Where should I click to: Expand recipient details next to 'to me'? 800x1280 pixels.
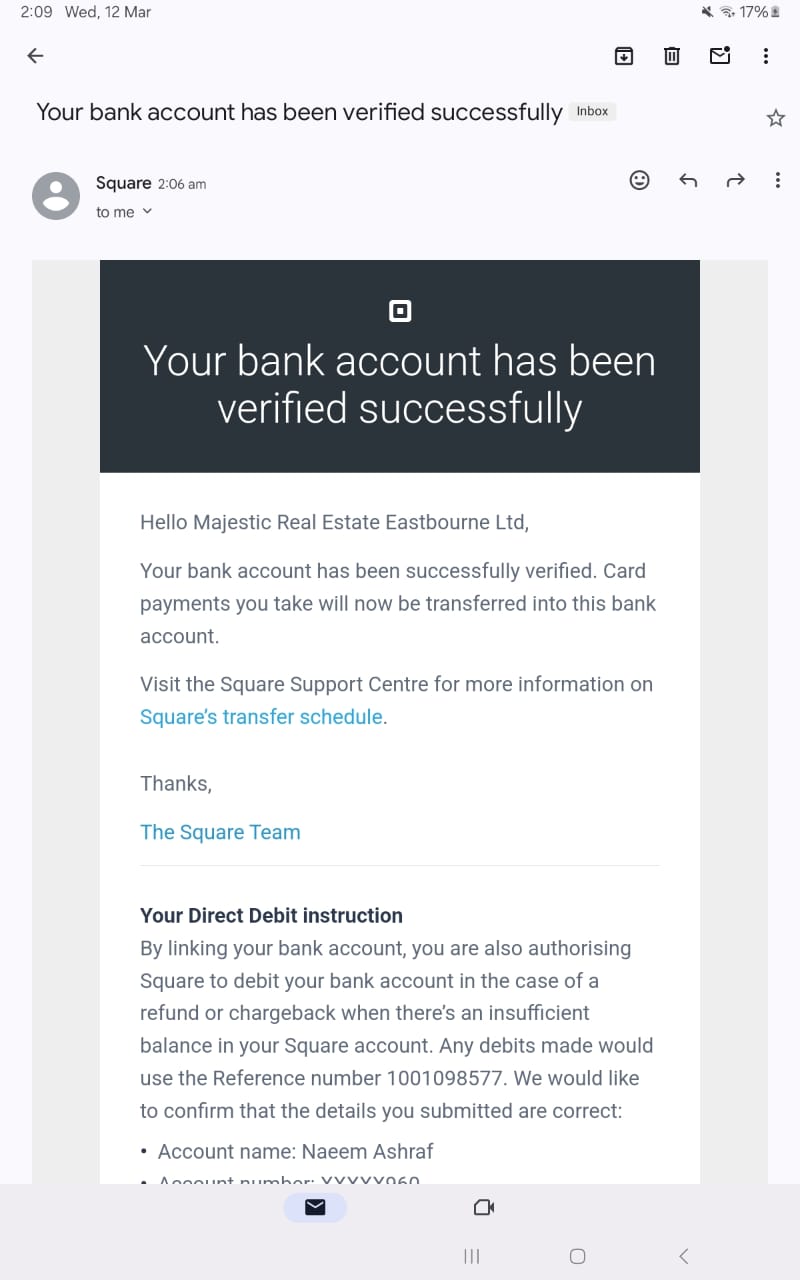(147, 211)
